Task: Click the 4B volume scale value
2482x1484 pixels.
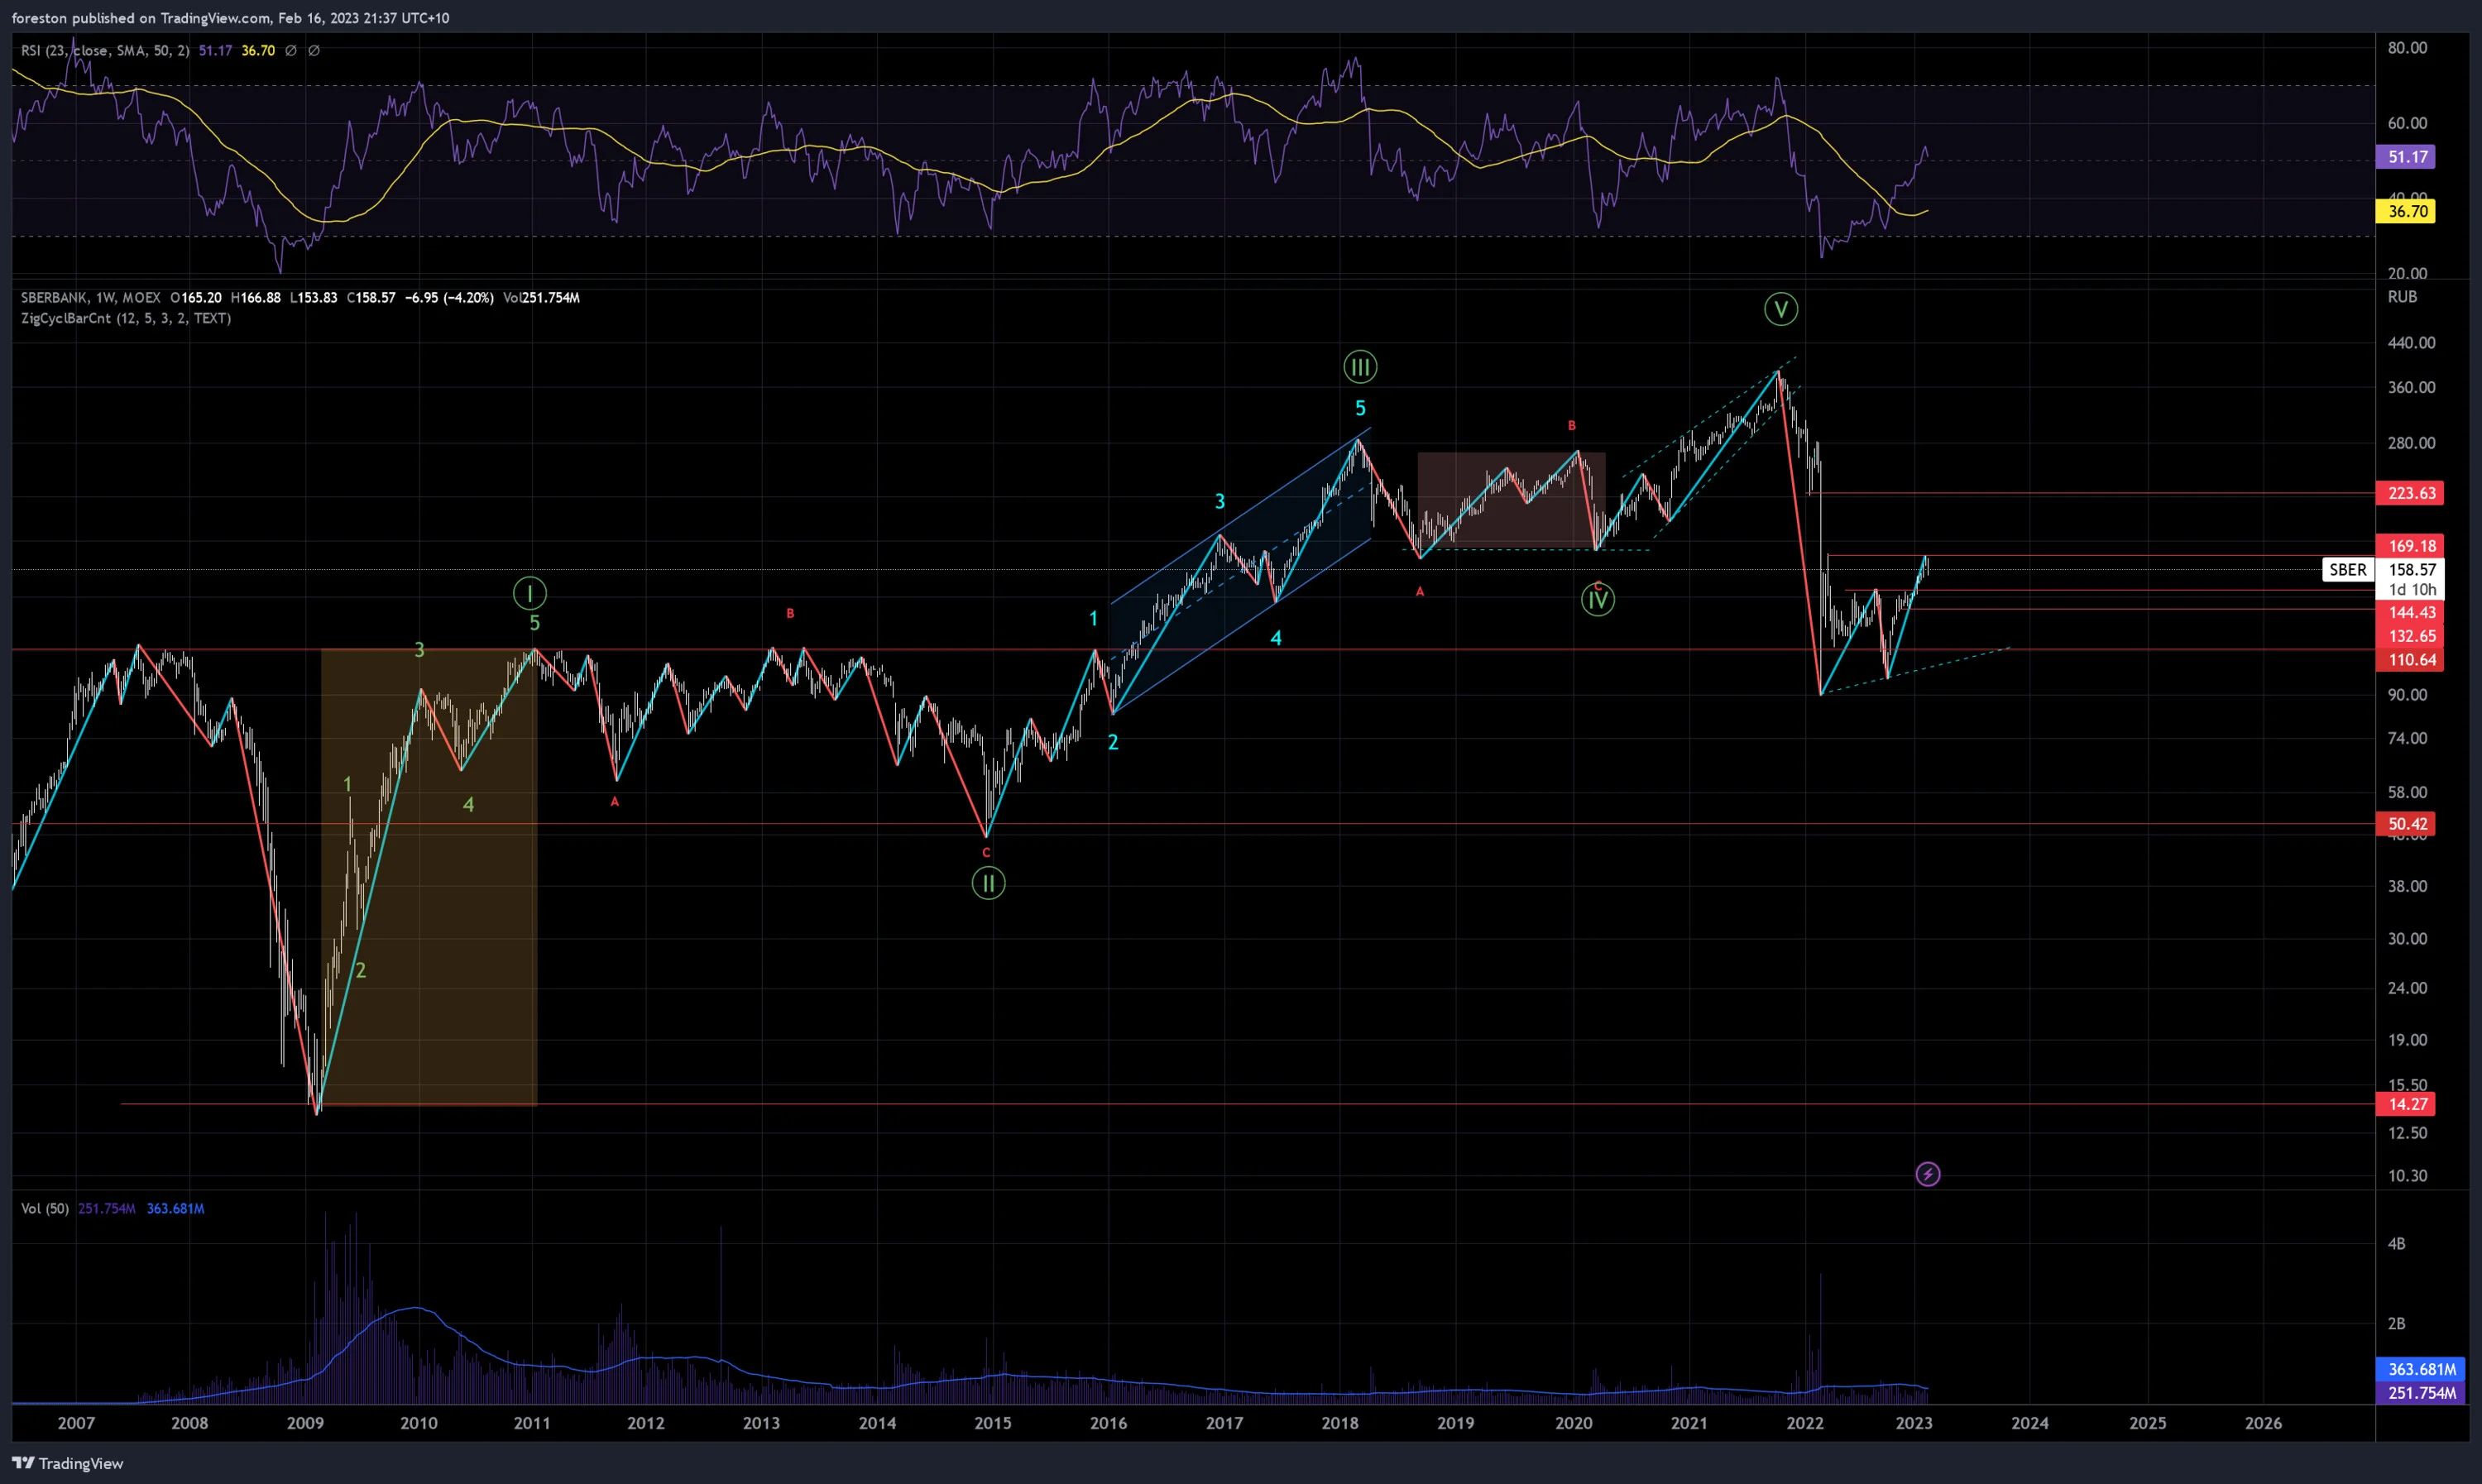Action: 2397,1244
